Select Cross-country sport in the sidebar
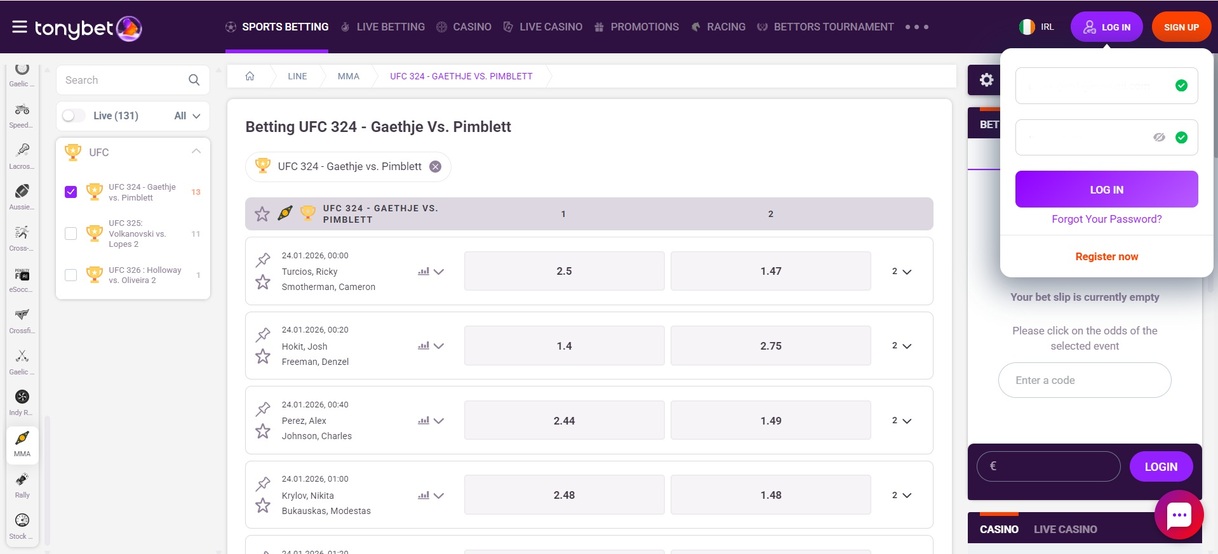The width and height of the screenshot is (1218, 554). (22, 238)
